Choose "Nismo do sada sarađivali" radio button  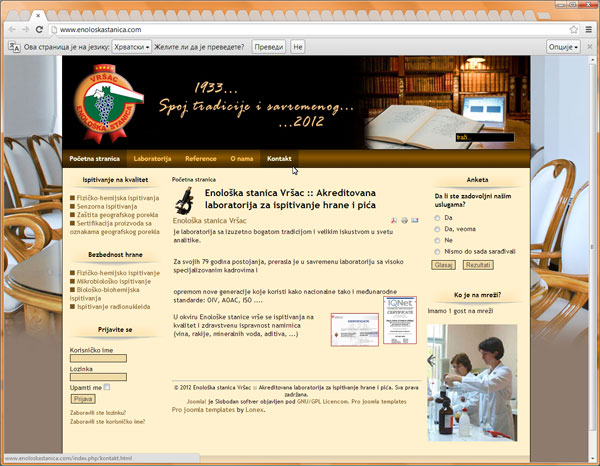(437, 252)
